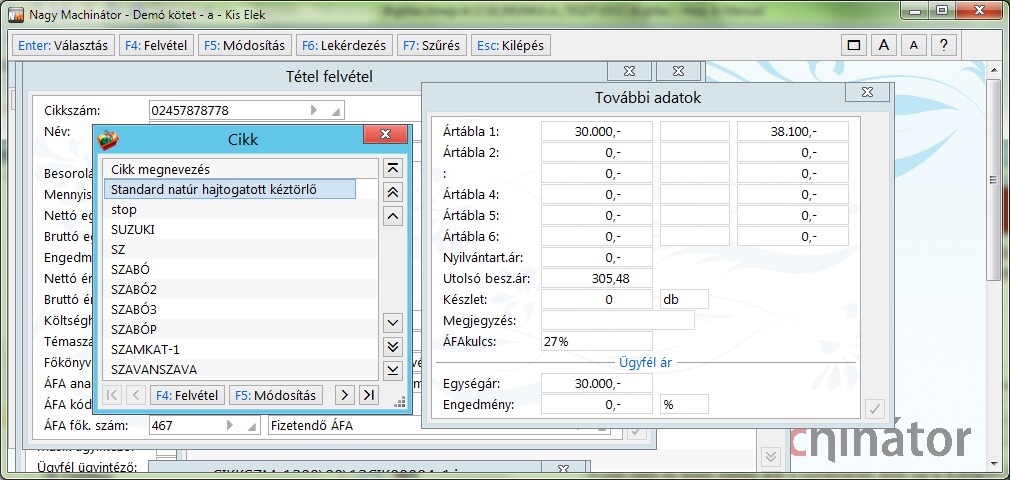This screenshot has height=480, width=1010.
Task: Click F6: Lekérdezés button
Action: tap(344, 46)
